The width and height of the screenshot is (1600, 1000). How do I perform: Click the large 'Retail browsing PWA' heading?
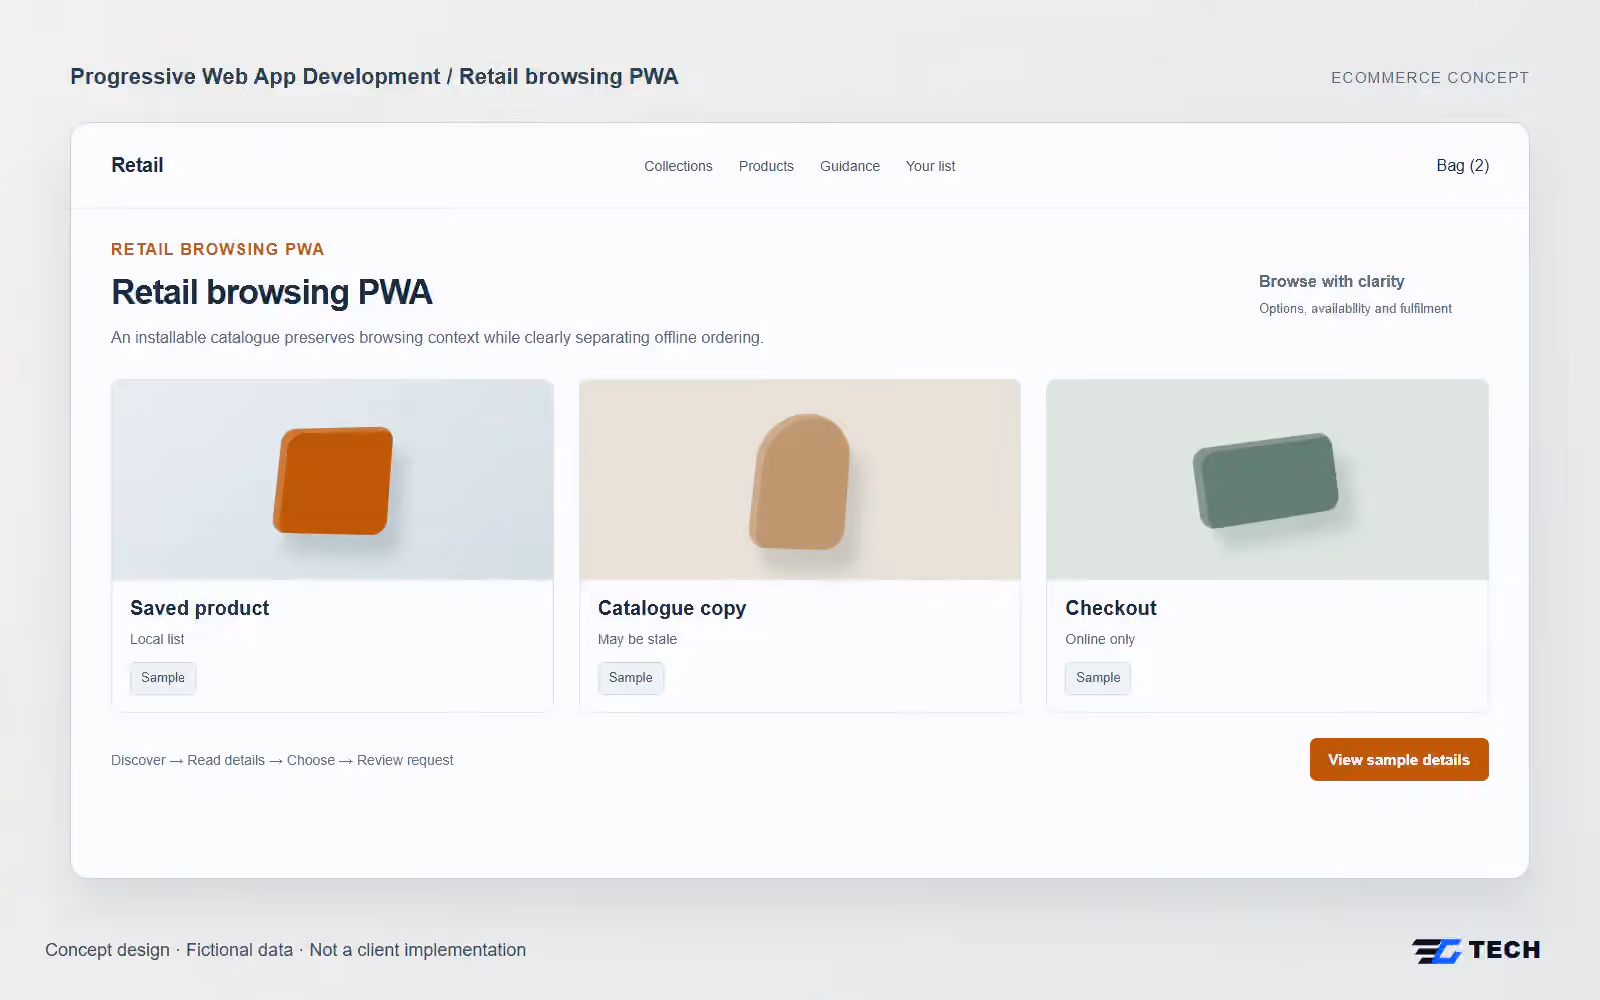(272, 292)
